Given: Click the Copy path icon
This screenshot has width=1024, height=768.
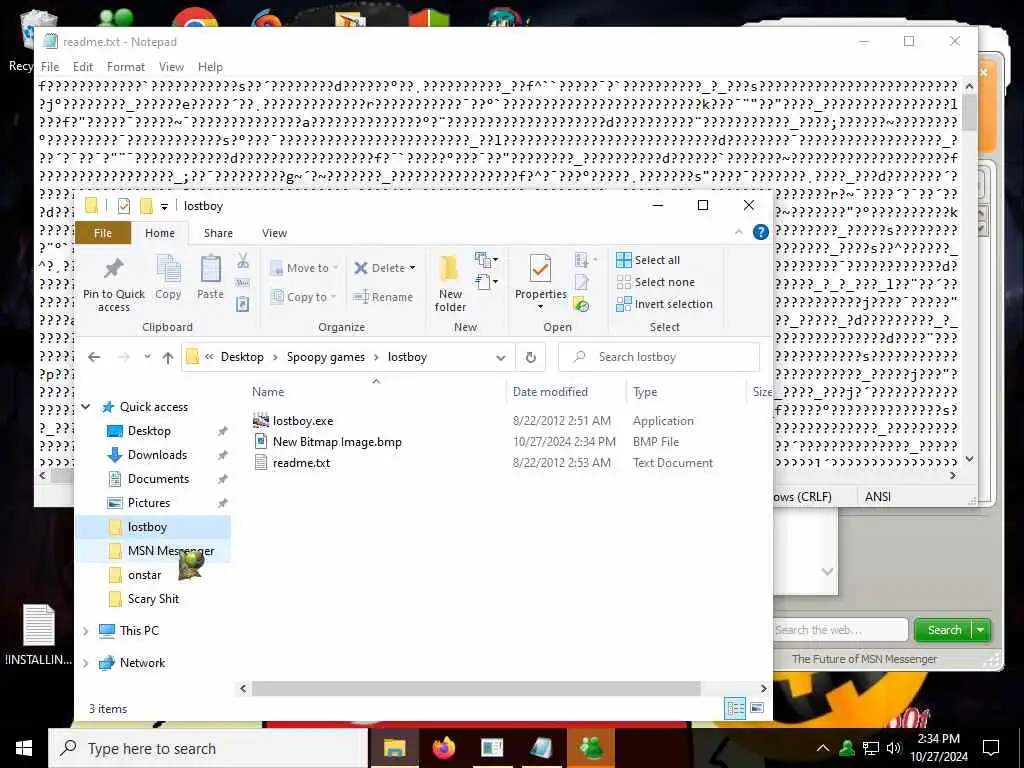Looking at the screenshot, I should [x=243, y=283].
